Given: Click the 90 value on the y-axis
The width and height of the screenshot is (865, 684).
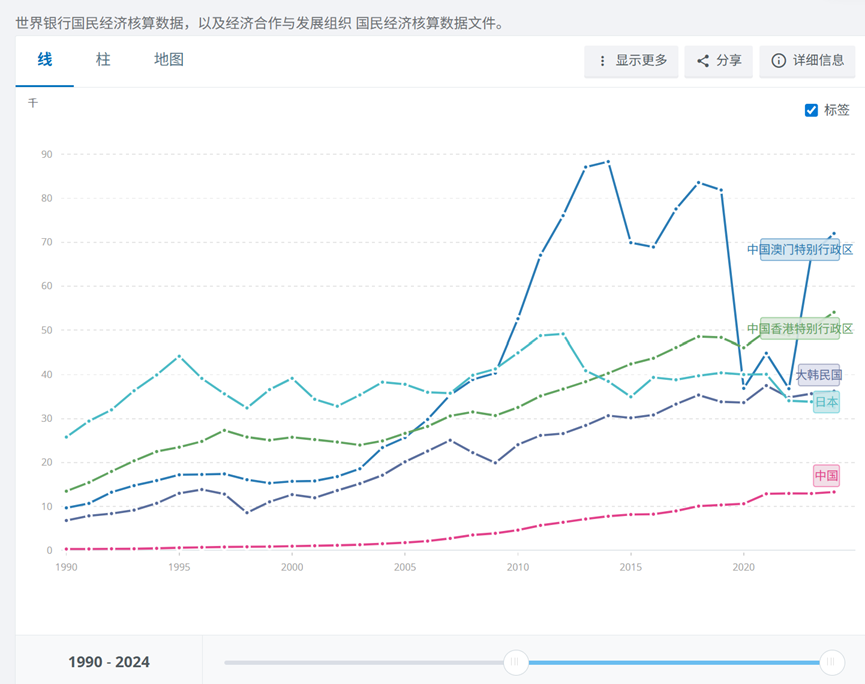Looking at the screenshot, I should [x=46, y=154].
